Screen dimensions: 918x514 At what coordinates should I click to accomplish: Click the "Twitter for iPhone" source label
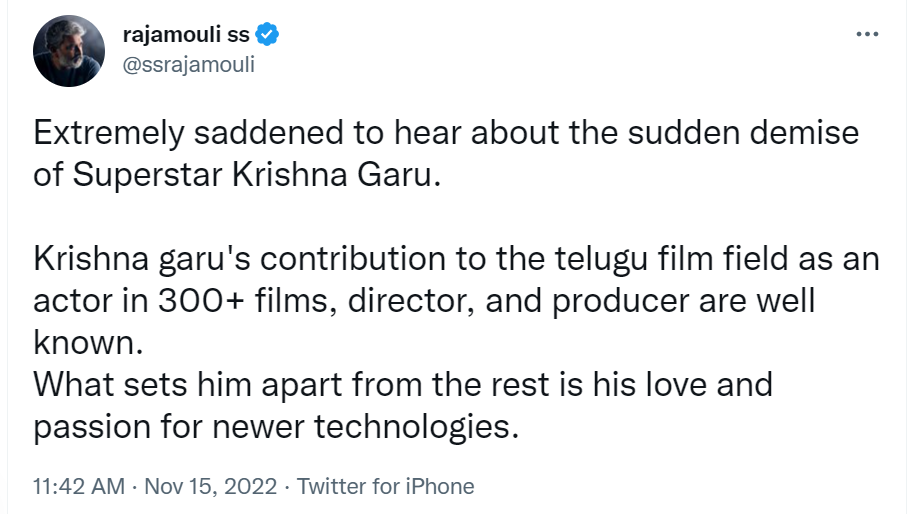(386, 487)
